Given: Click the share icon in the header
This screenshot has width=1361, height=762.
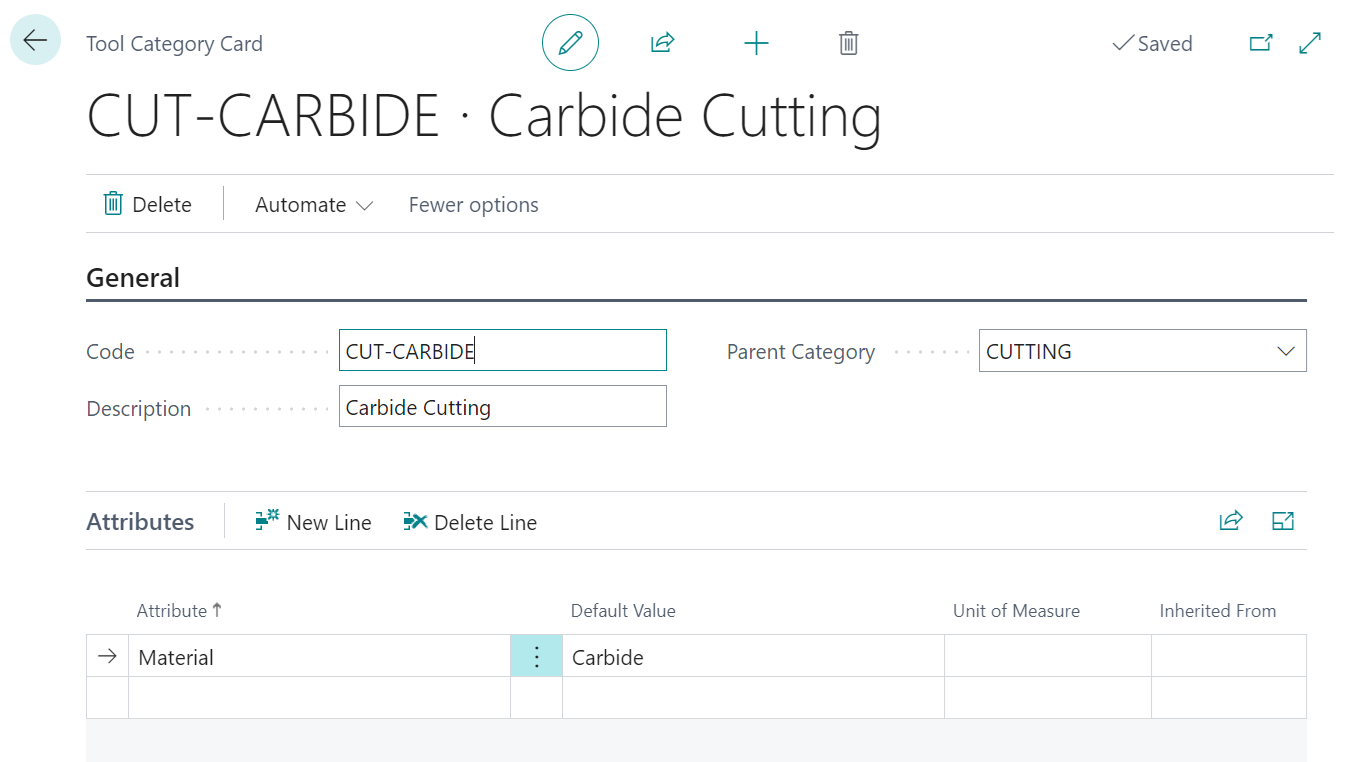Looking at the screenshot, I should [x=662, y=43].
